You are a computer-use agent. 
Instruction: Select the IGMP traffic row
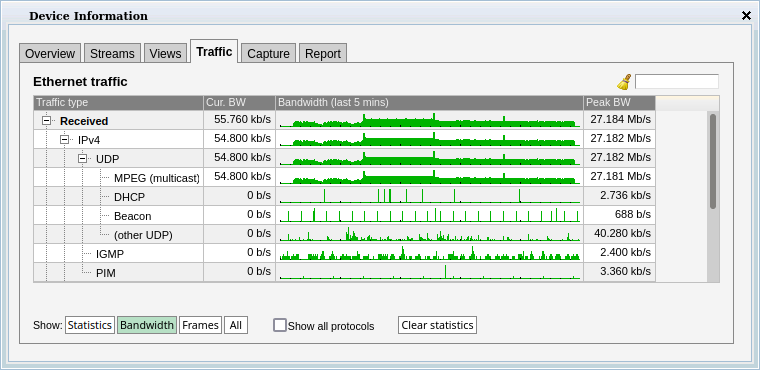tap(344, 253)
